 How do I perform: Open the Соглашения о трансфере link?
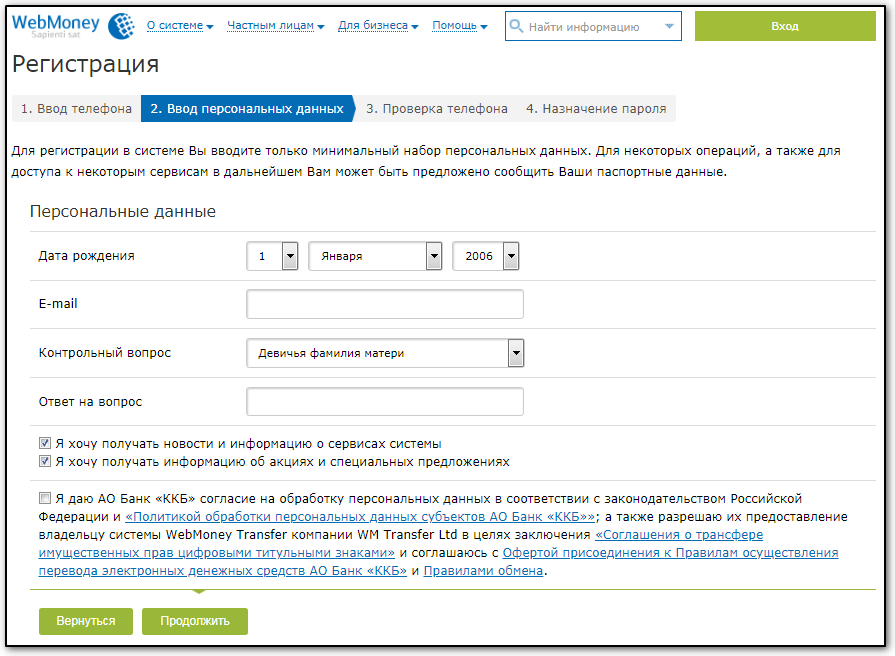click(401, 544)
